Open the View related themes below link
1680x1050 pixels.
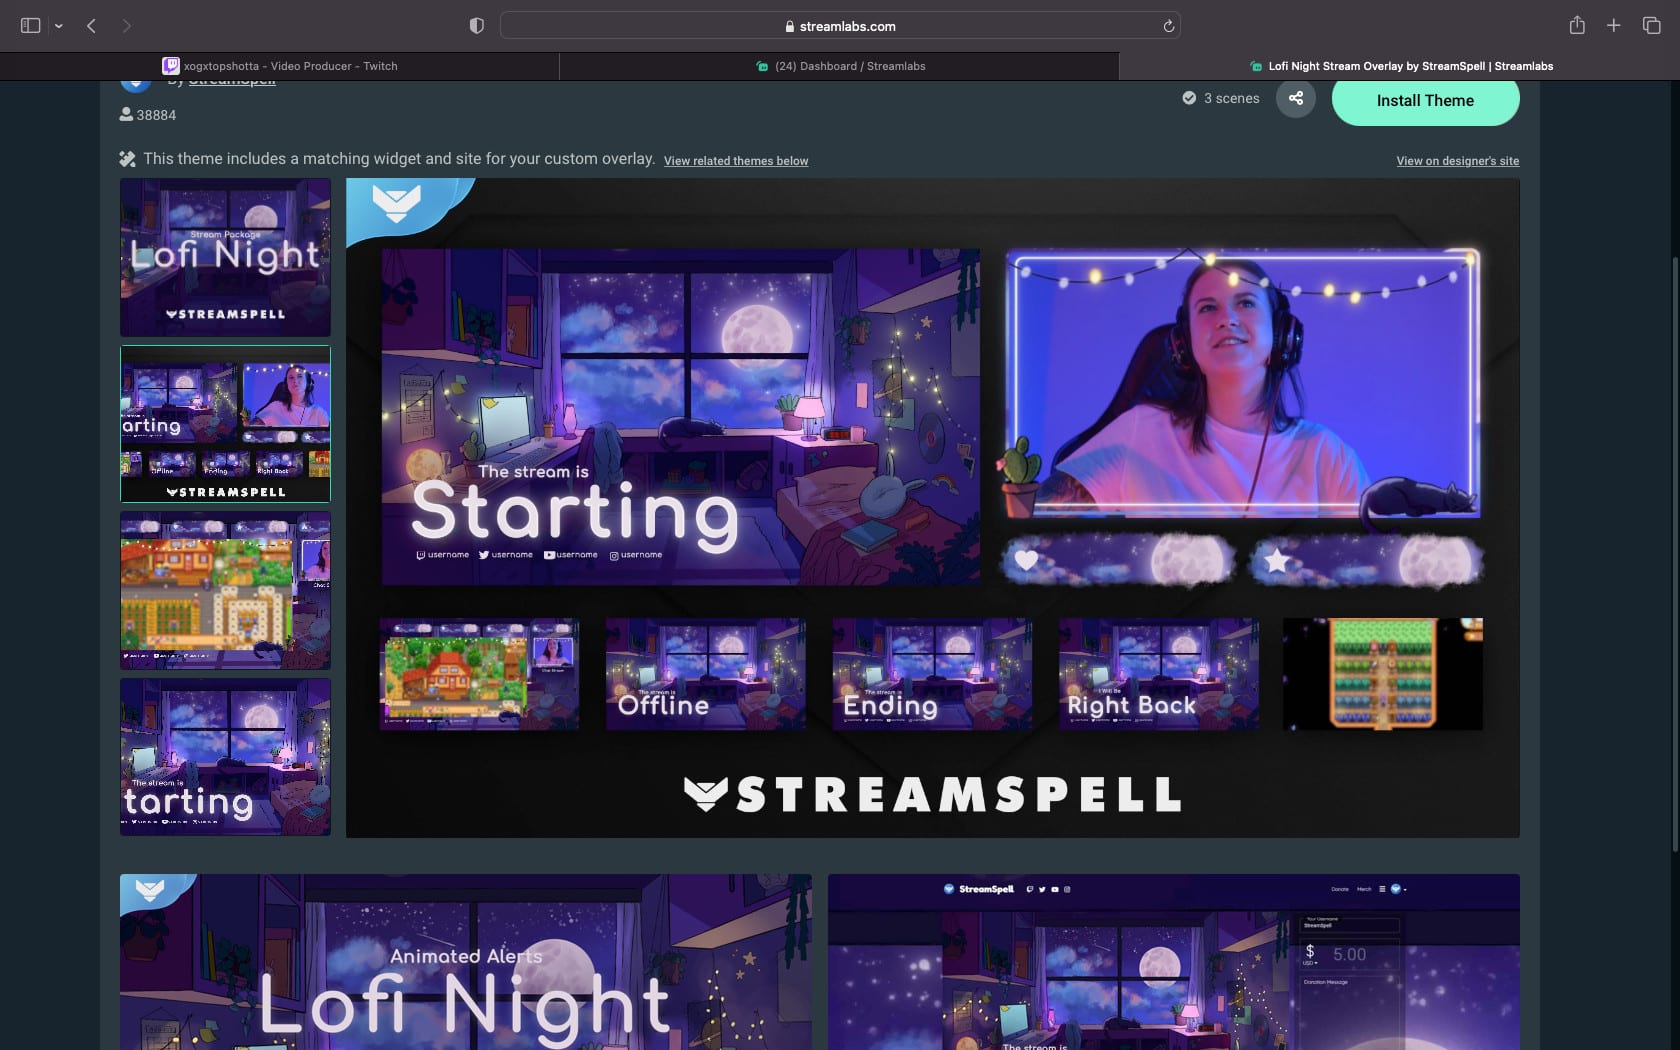coord(736,160)
